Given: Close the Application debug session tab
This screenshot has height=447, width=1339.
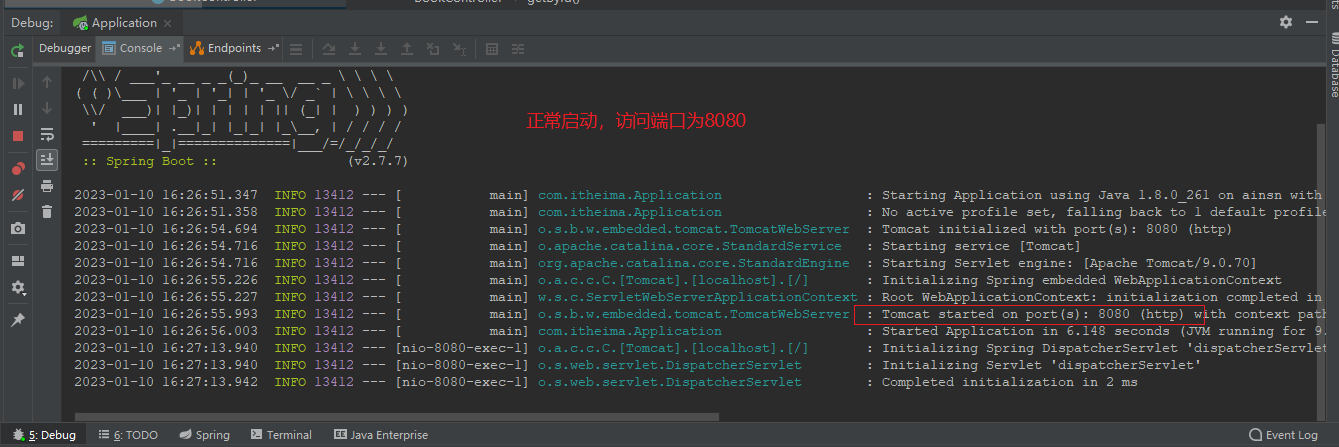Looking at the screenshot, I should coord(169,22).
